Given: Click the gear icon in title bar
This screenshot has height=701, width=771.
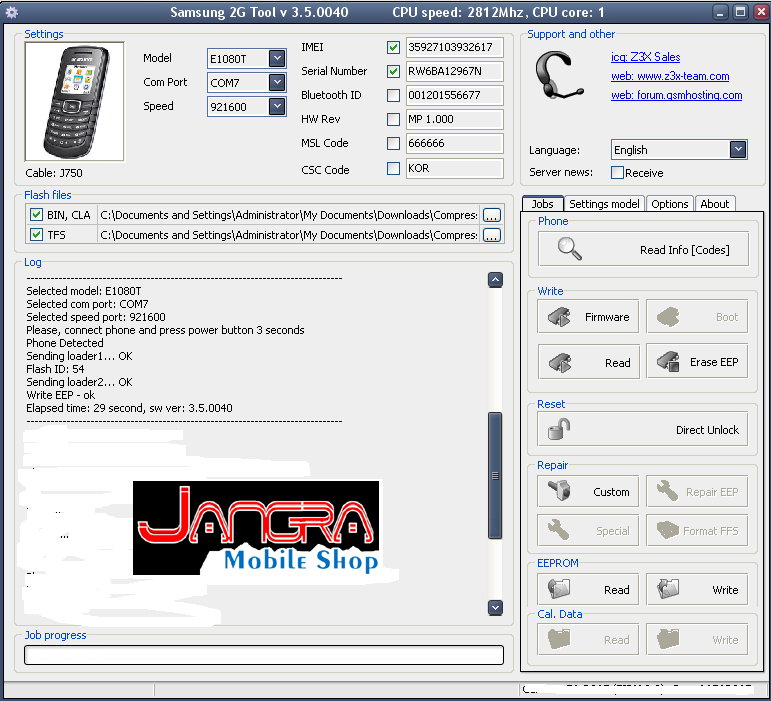Looking at the screenshot, I should click(x=12, y=12).
